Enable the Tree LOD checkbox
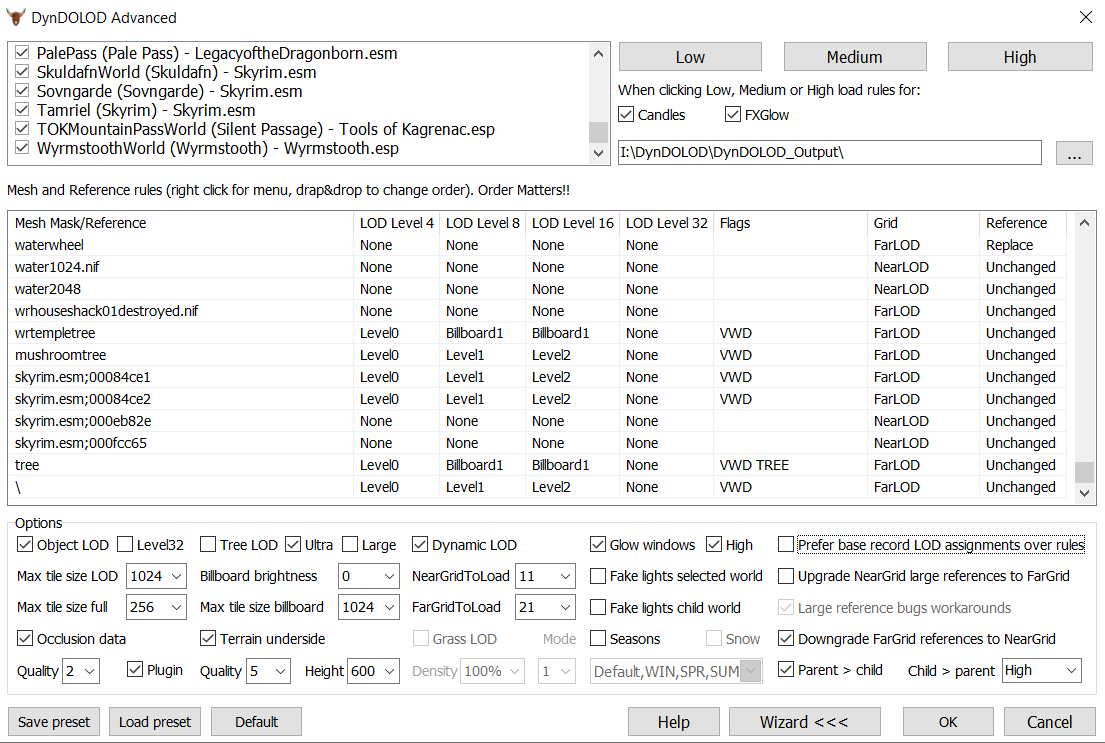Screen dimensions: 1105x743 tap(208, 545)
